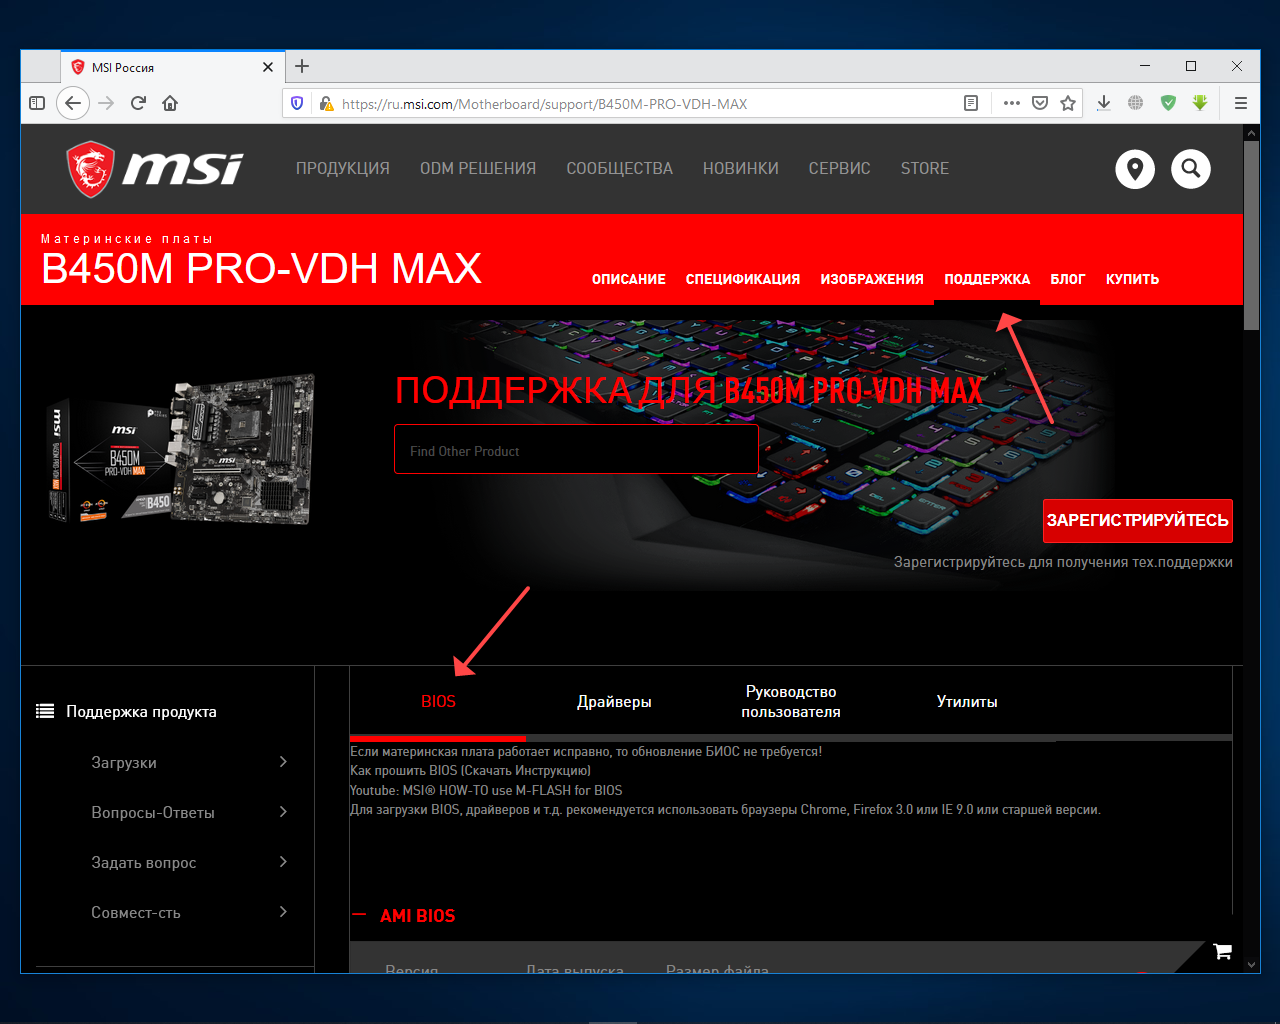Screen dimensions: 1280x1024
Task: Open the store locator pin icon
Action: (x=1135, y=169)
